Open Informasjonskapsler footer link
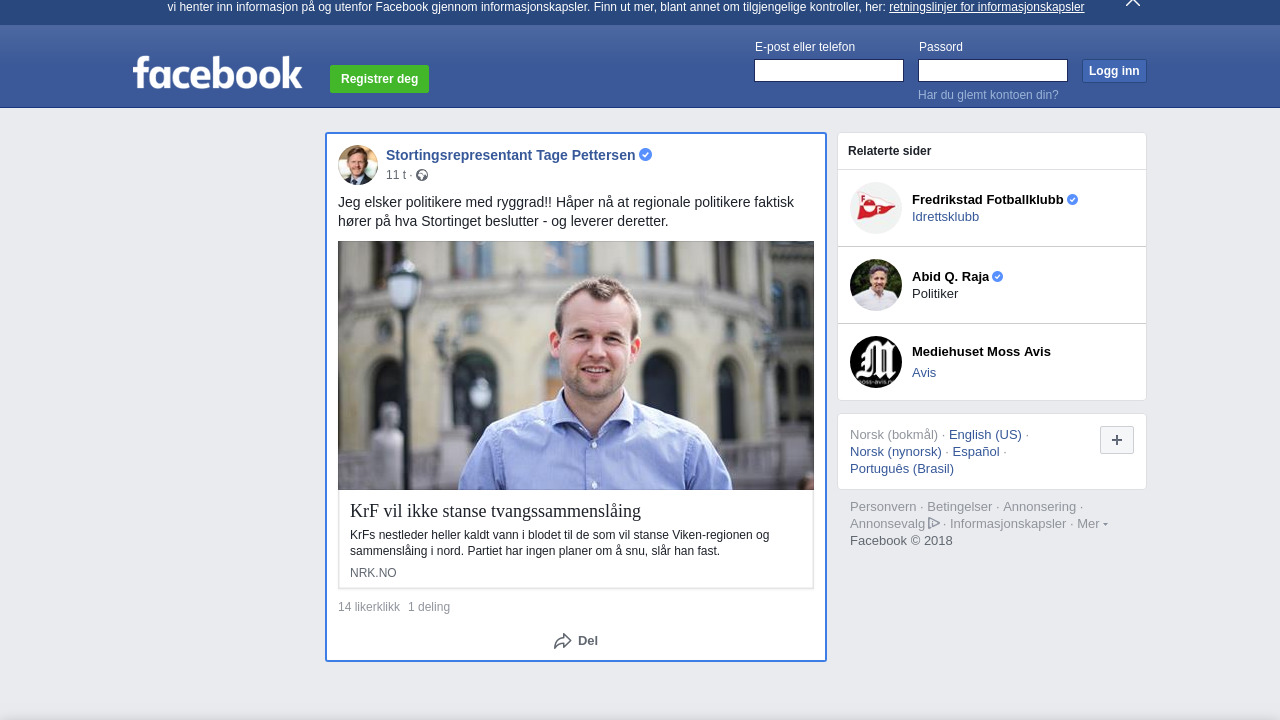Screen dimensions: 1280x720 (1008, 524)
